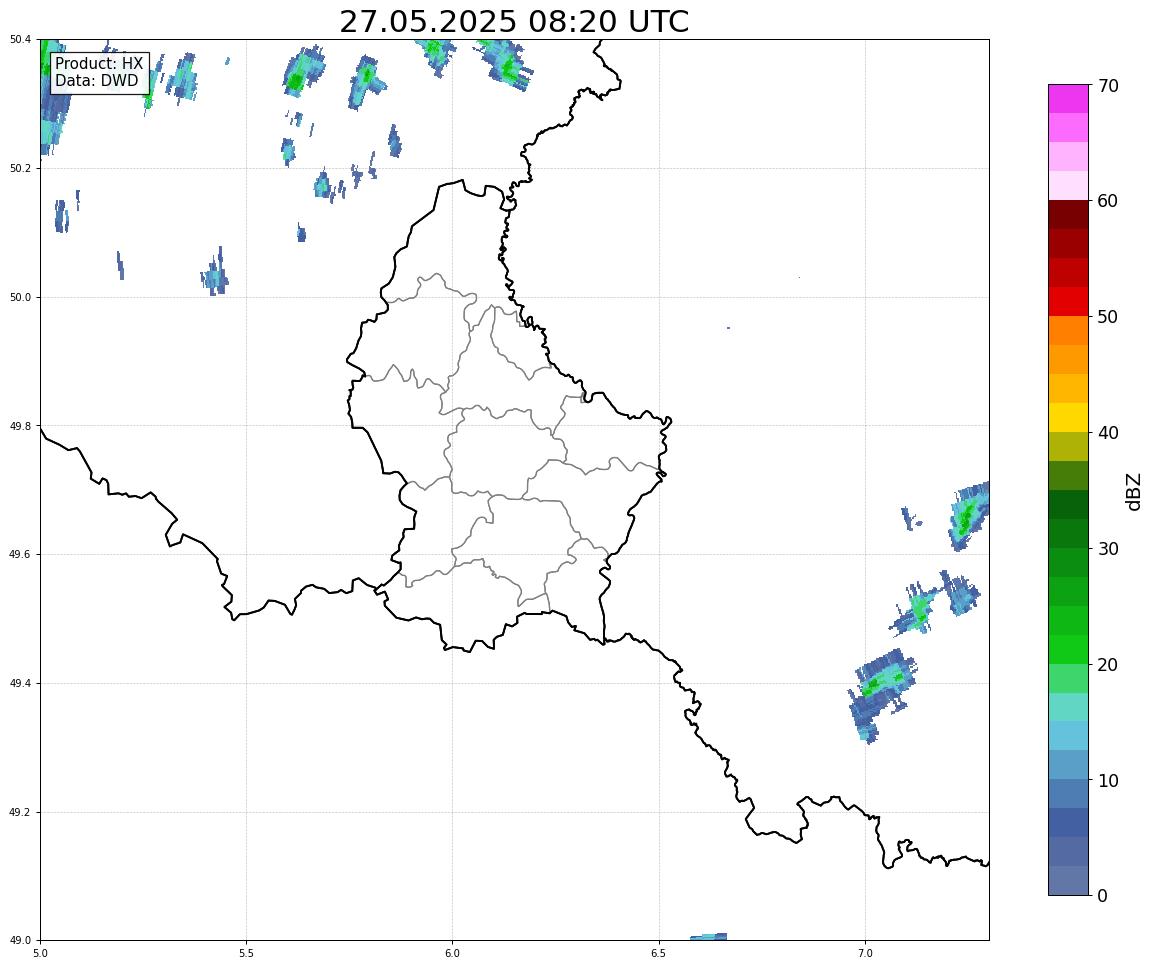Click the 49.2 latitude axis label

[20, 812]
